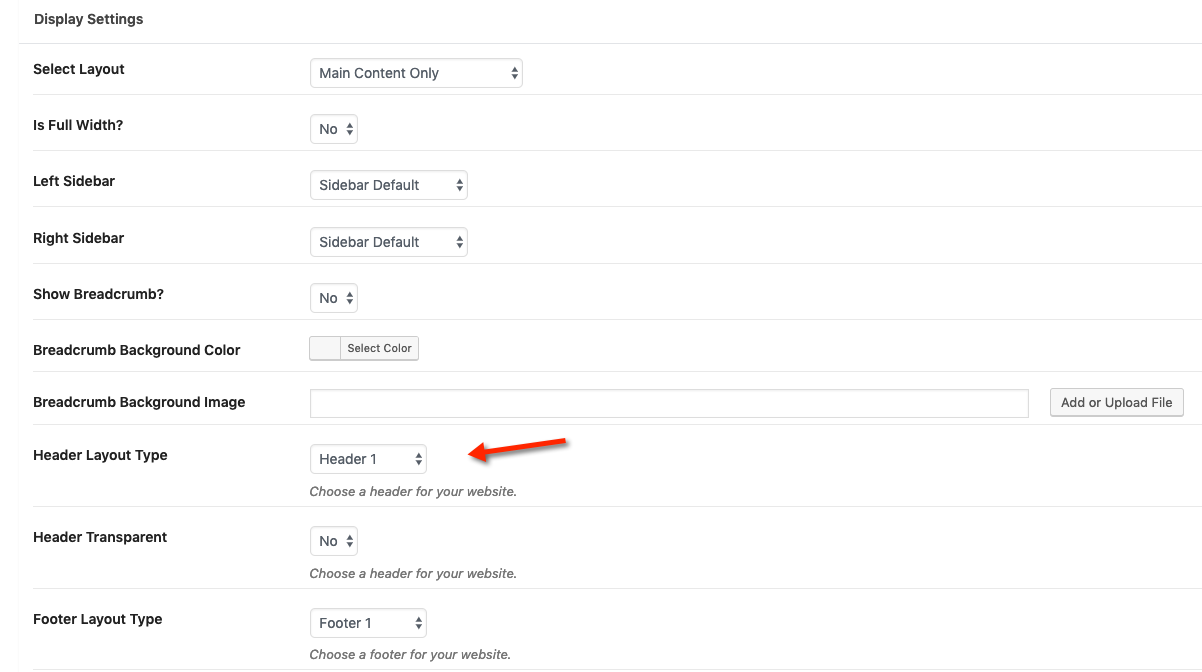Screen dimensions: 1202x672
Task: Expand the Left Sidebar dropdown
Action: click(388, 185)
